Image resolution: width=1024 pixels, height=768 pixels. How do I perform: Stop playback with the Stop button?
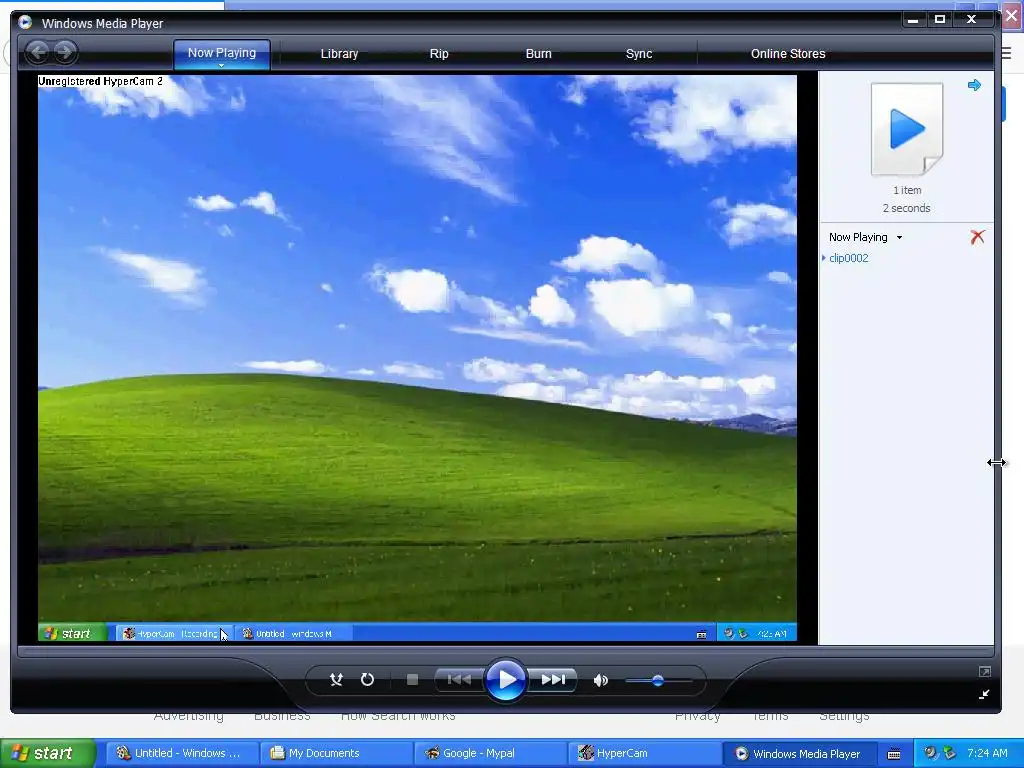click(x=412, y=680)
